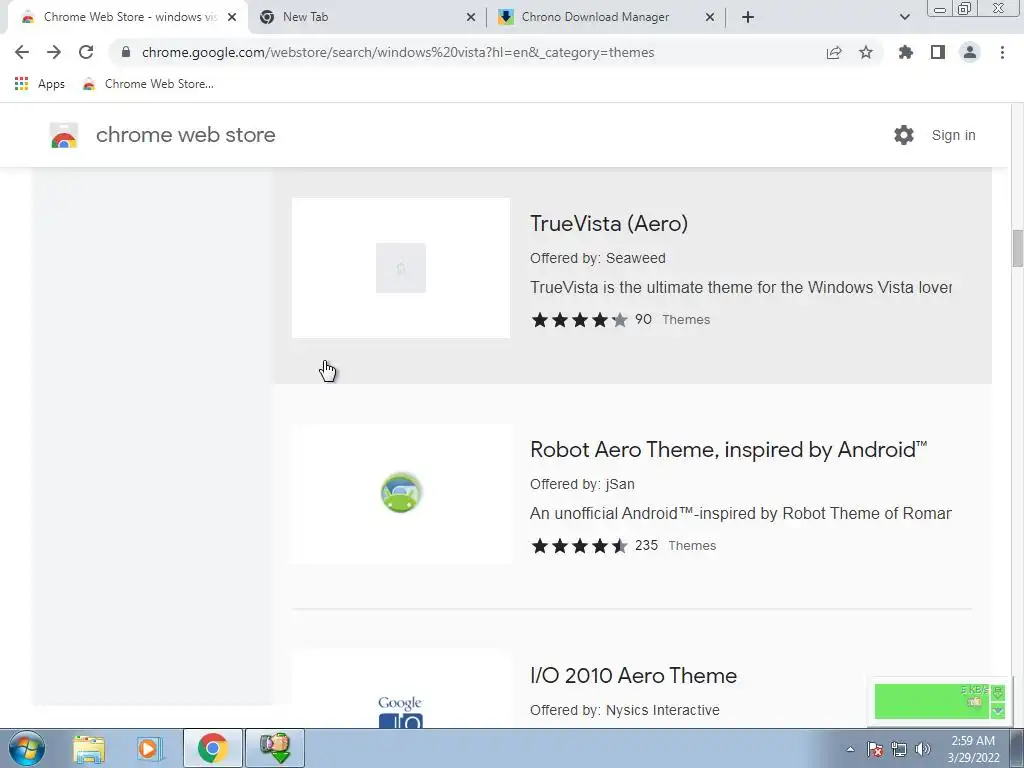Reload the current page
Screen dimensions: 1024x768
(x=86, y=52)
